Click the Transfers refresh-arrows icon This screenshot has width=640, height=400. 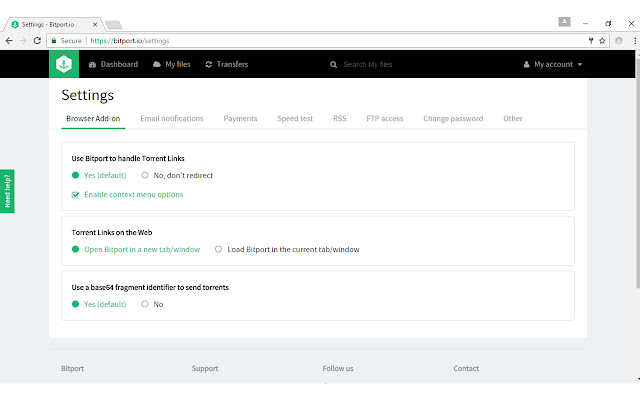(209, 64)
